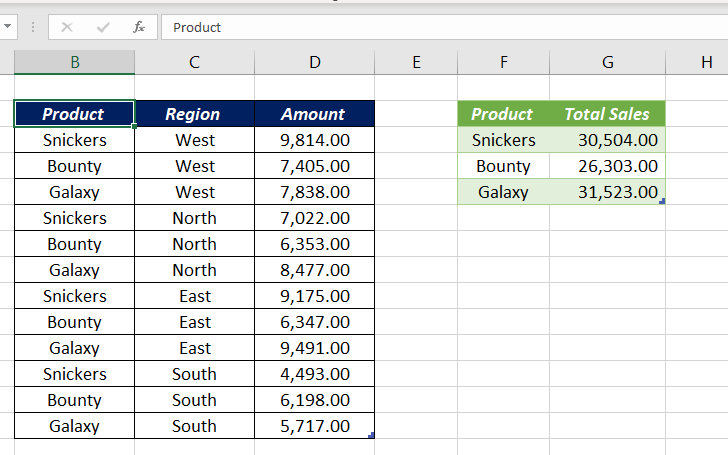Click the cell with 9,814.00
Screen dimensions: 728x455
(315, 140)
